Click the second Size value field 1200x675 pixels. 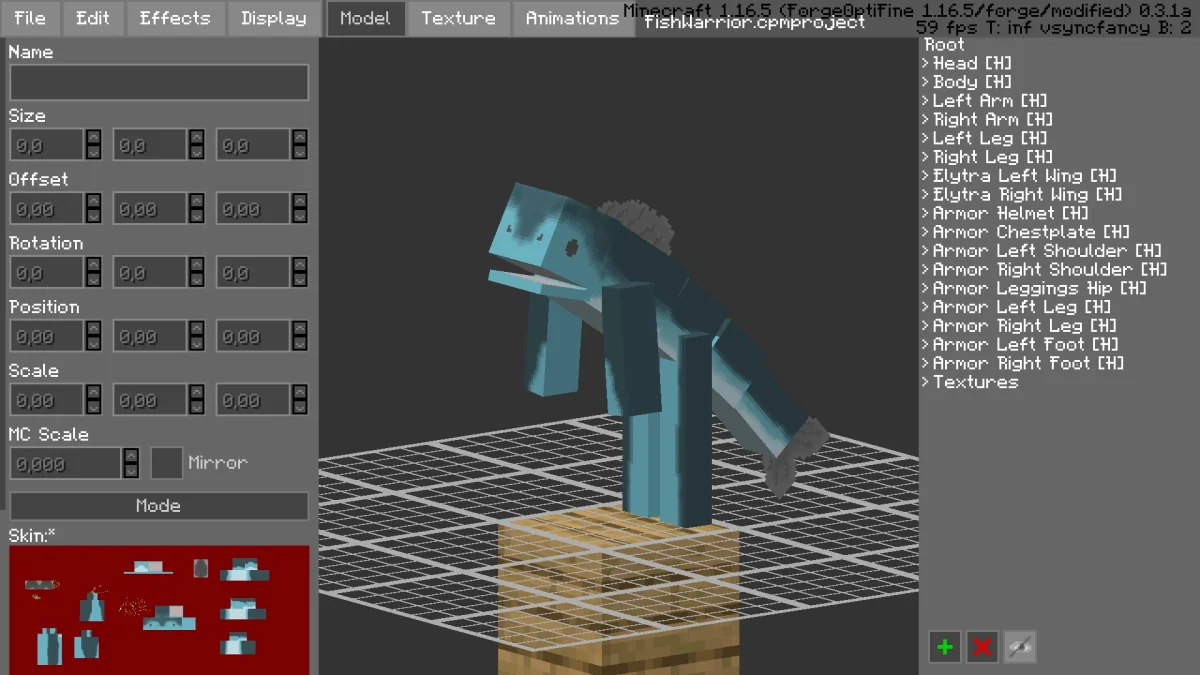coord(150,145)
